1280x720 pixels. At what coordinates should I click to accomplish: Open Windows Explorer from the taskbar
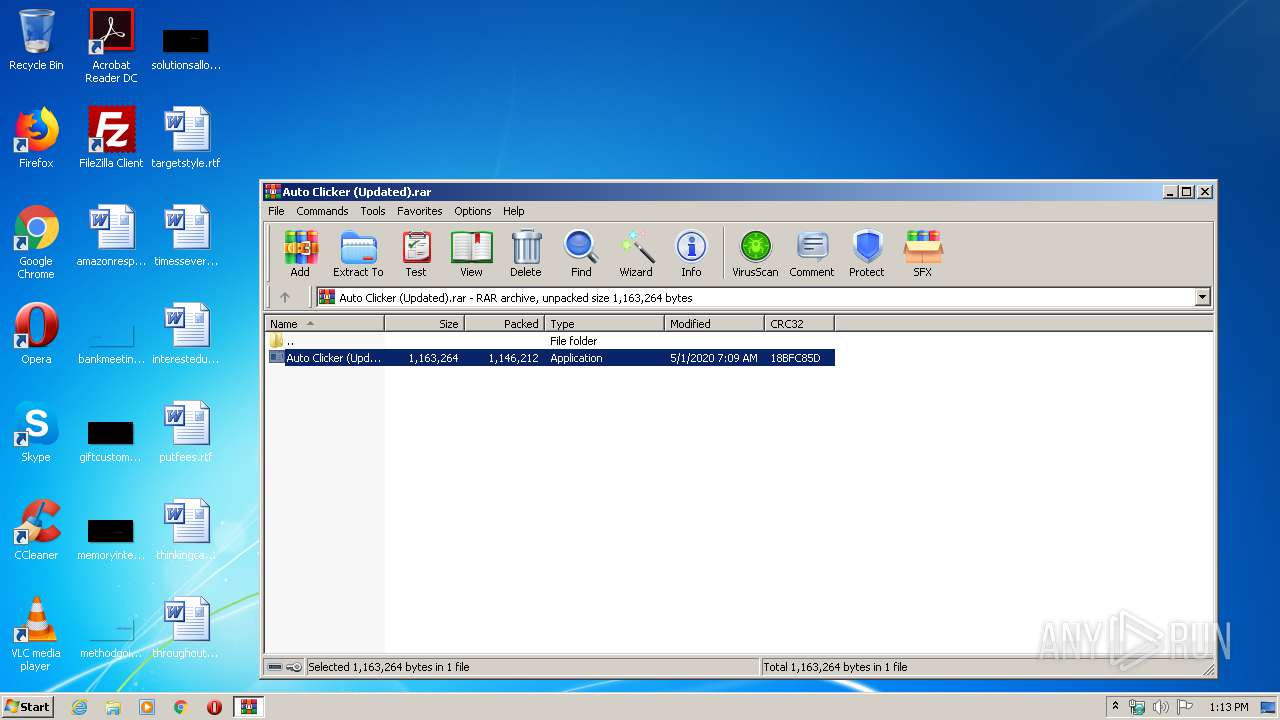tap(113, 707)
